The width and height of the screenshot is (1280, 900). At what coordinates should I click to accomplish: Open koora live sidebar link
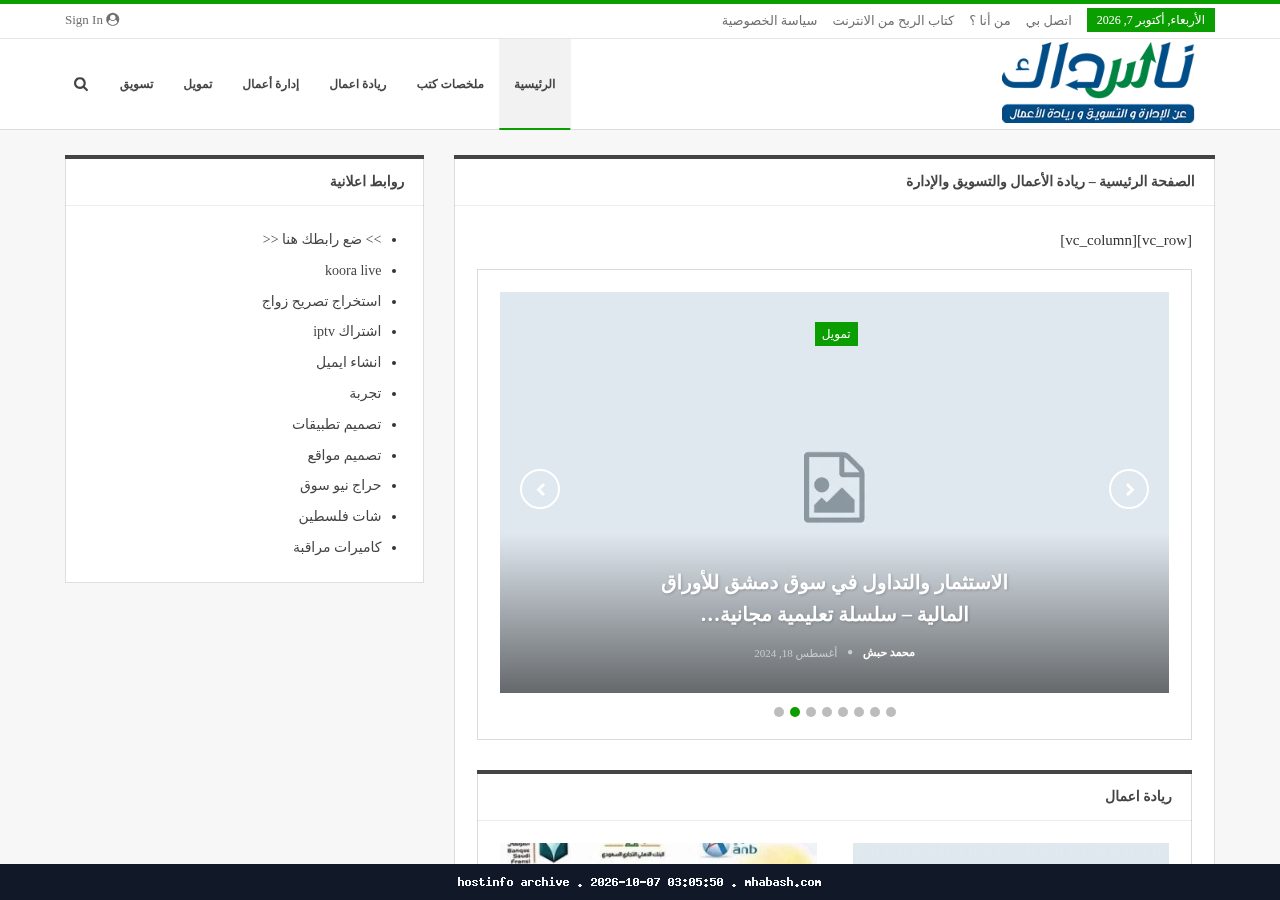(x=353, y=270)
